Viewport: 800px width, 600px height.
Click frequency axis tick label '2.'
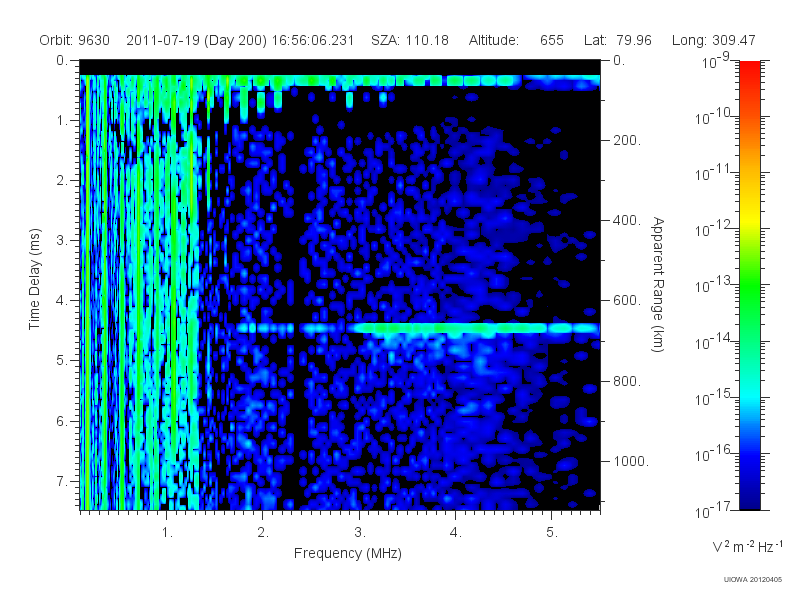point(263,533)
